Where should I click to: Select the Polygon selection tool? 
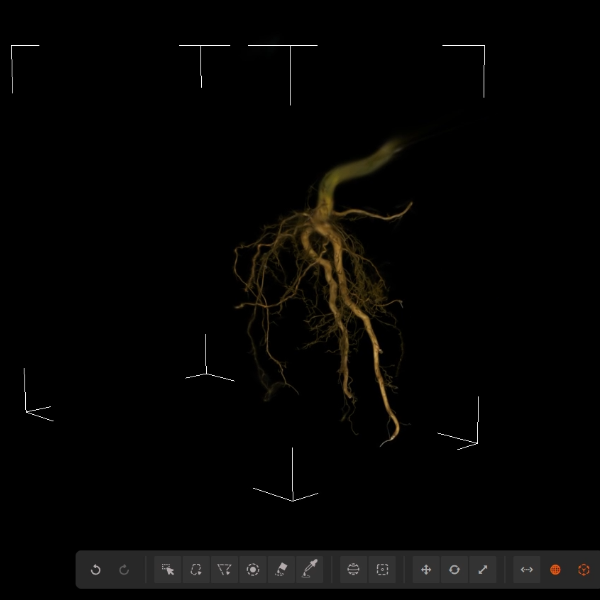[x=224, y=569]
